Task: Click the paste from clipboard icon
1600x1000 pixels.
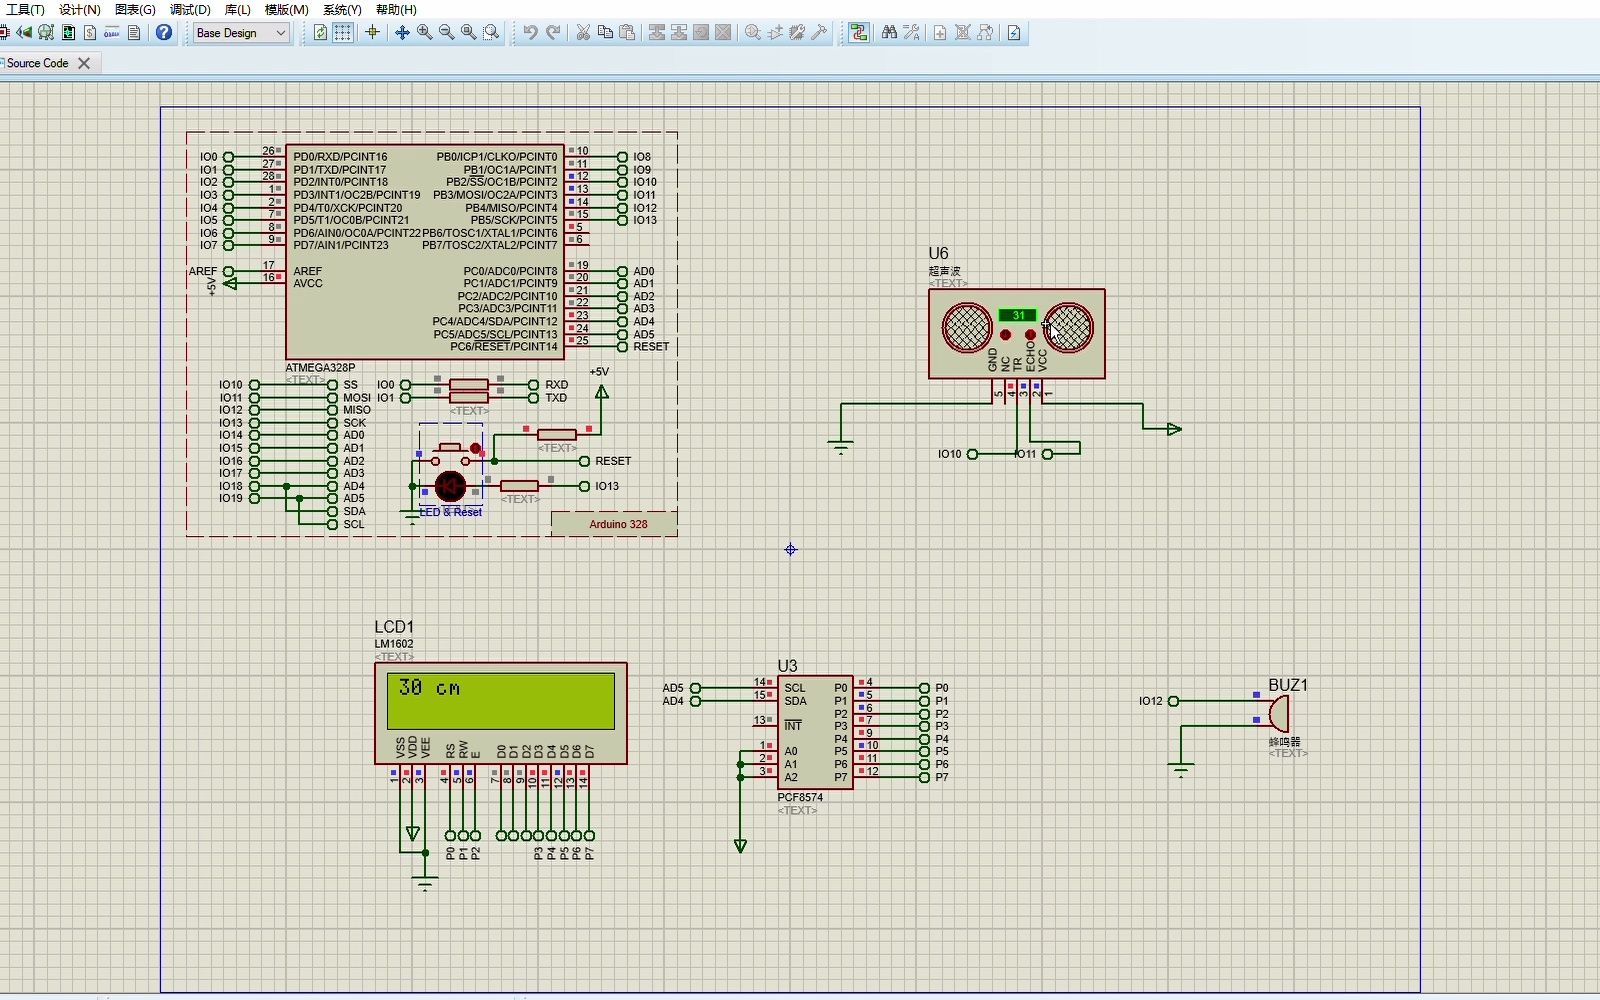Action: (627, 33)
